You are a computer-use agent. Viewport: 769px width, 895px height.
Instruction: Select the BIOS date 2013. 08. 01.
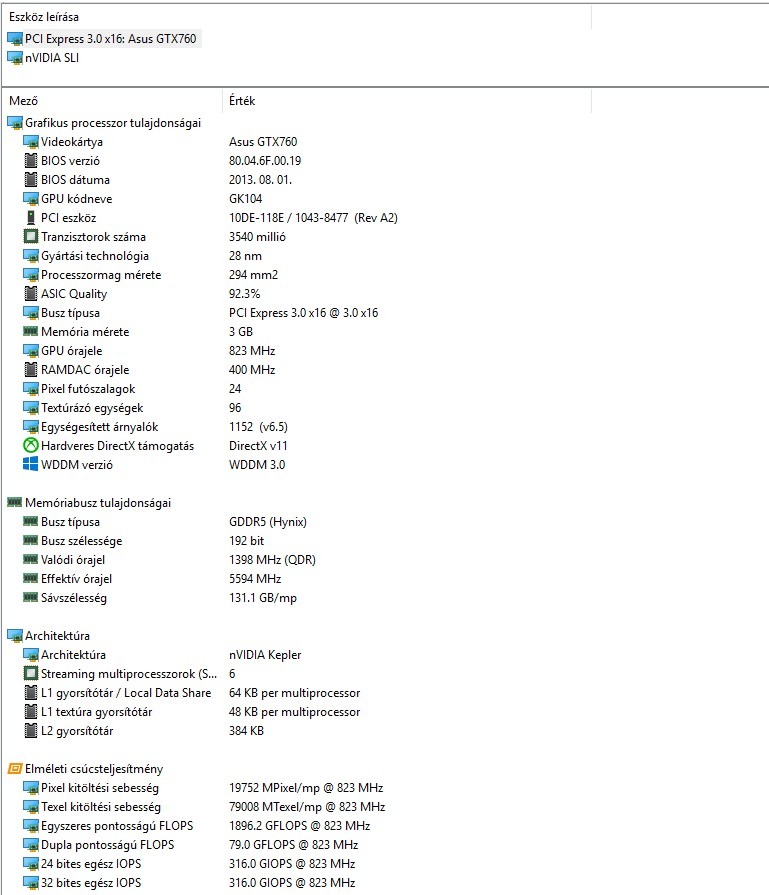[260, 179]
